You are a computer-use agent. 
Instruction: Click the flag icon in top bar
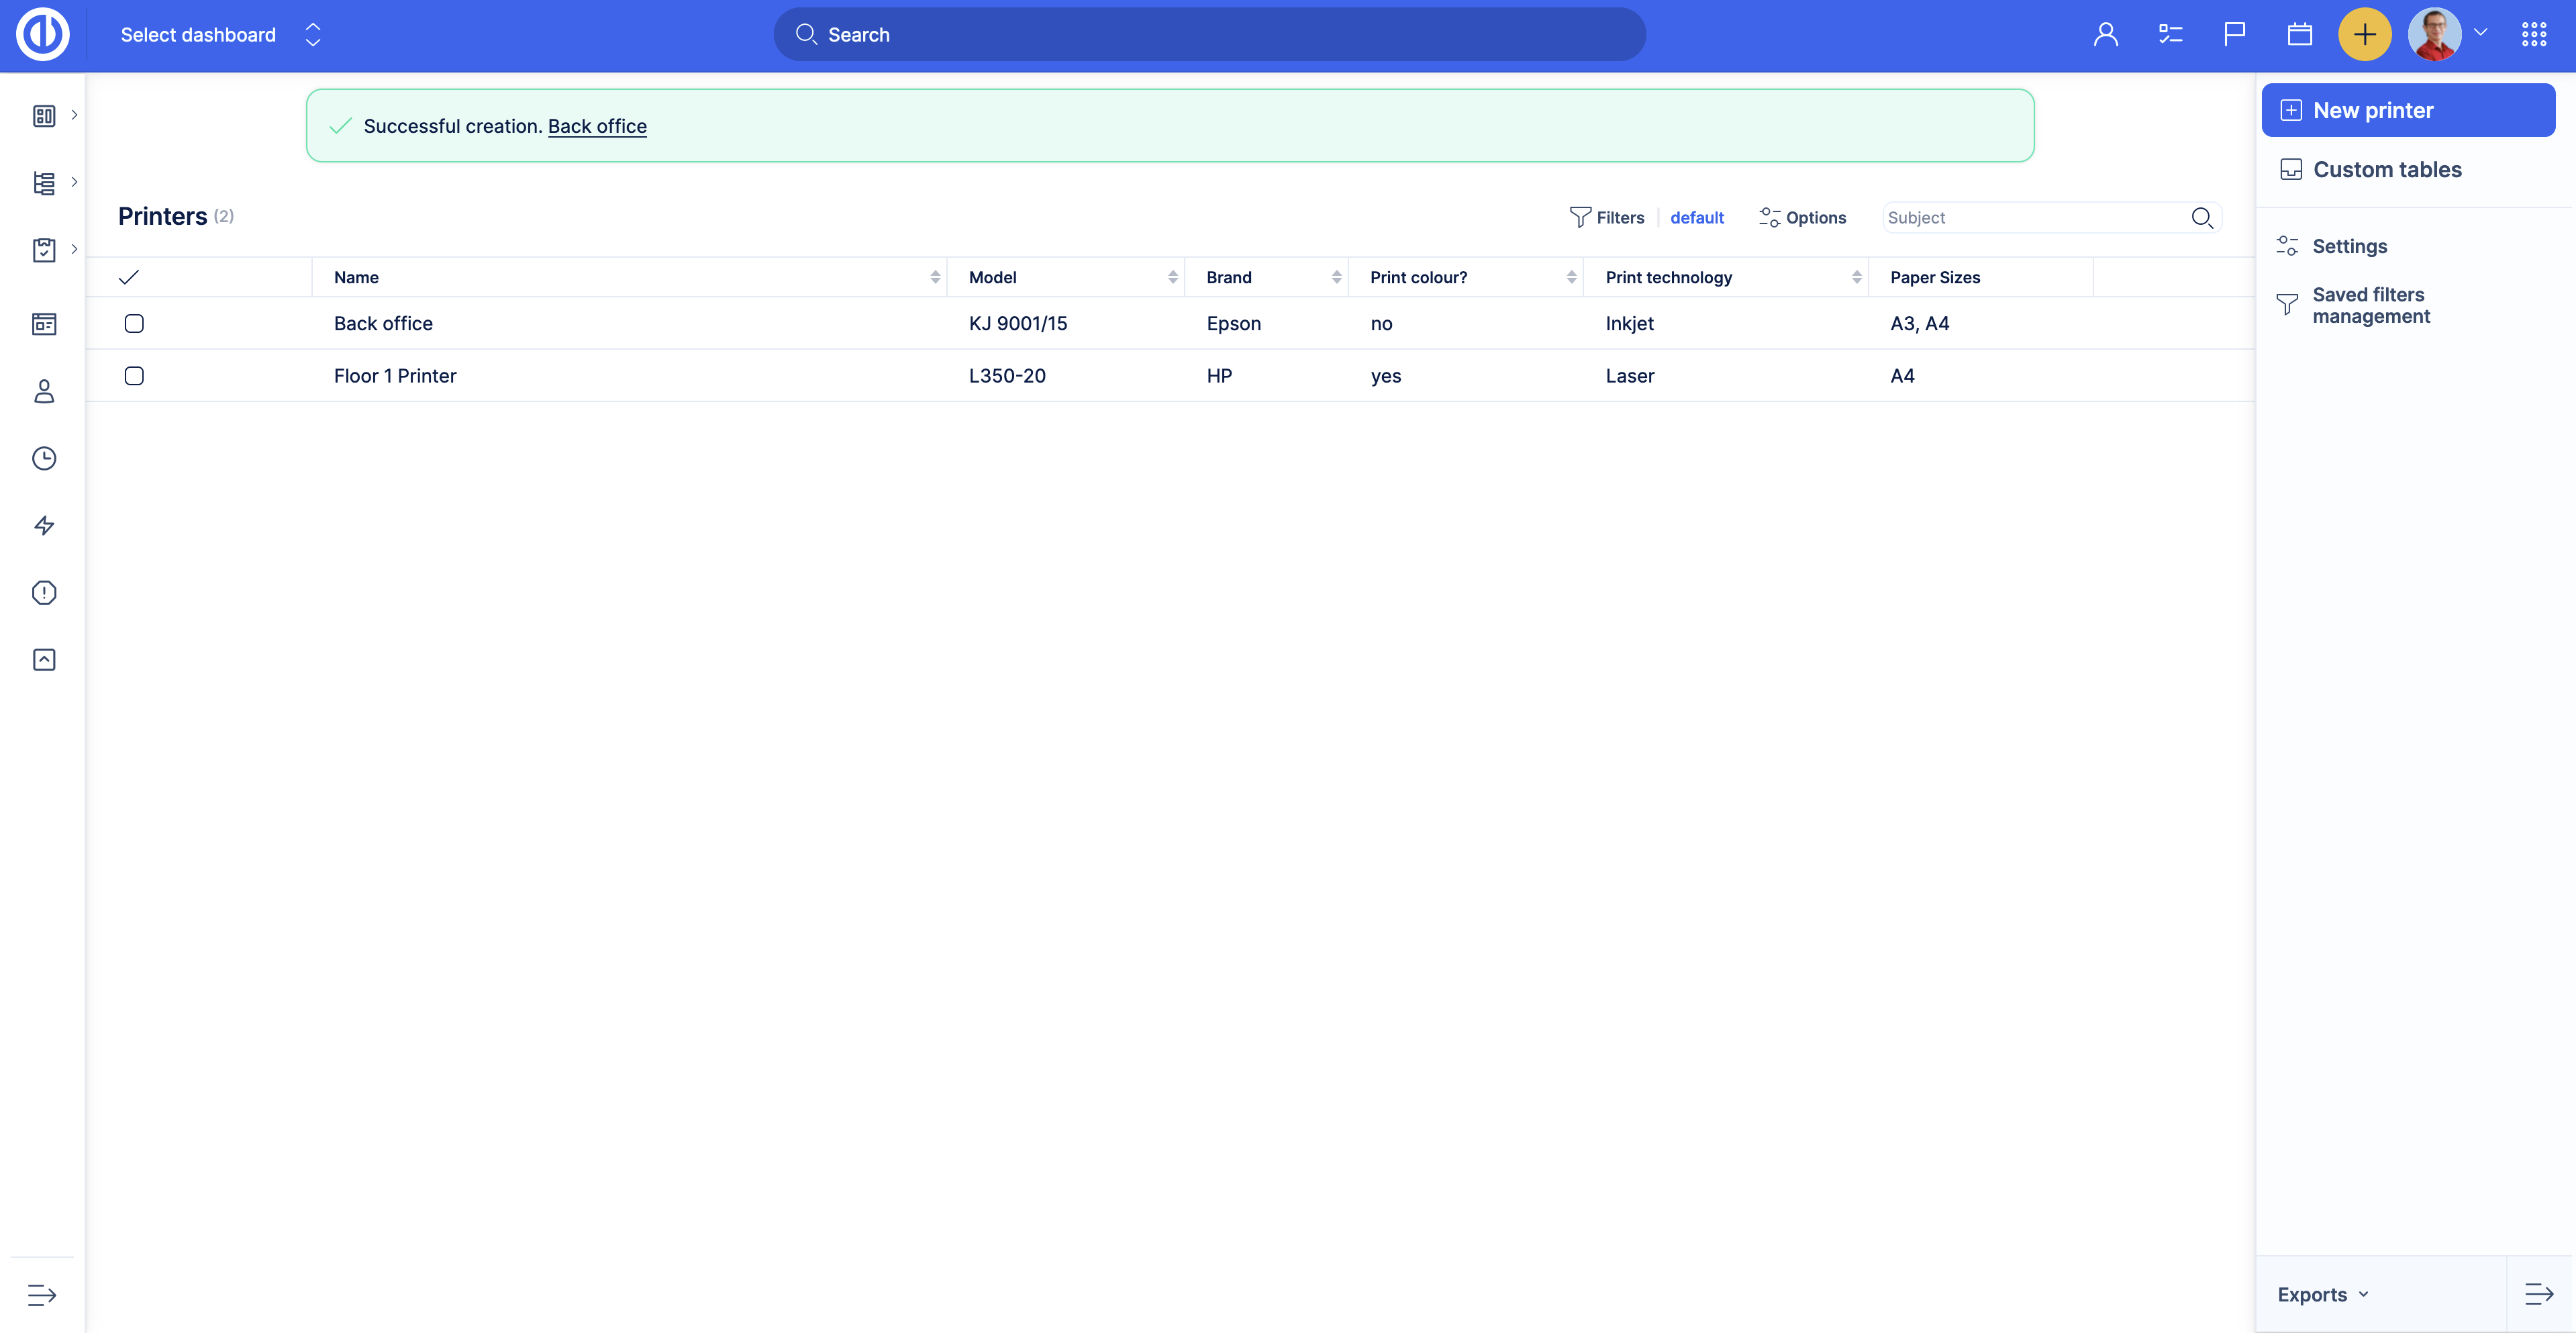[2234, 35]
